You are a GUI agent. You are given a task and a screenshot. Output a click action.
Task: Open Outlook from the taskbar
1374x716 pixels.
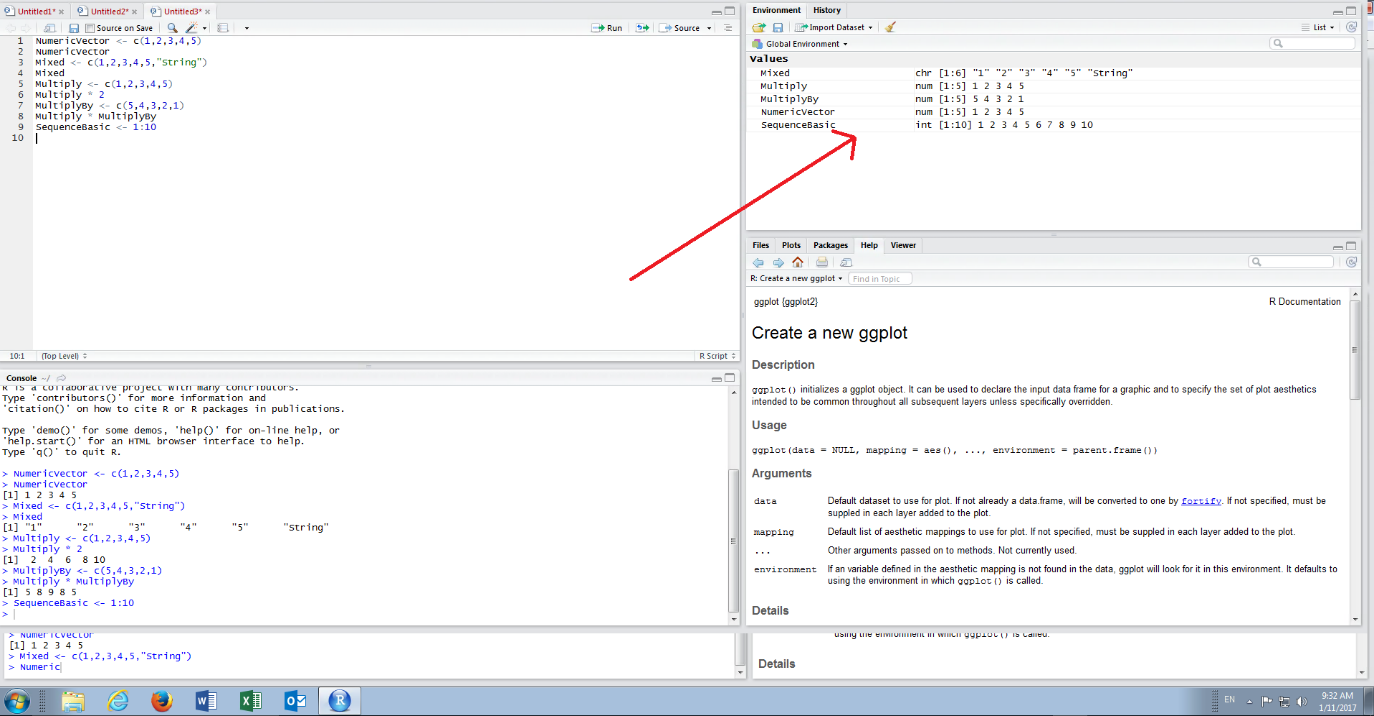point(295,701)
